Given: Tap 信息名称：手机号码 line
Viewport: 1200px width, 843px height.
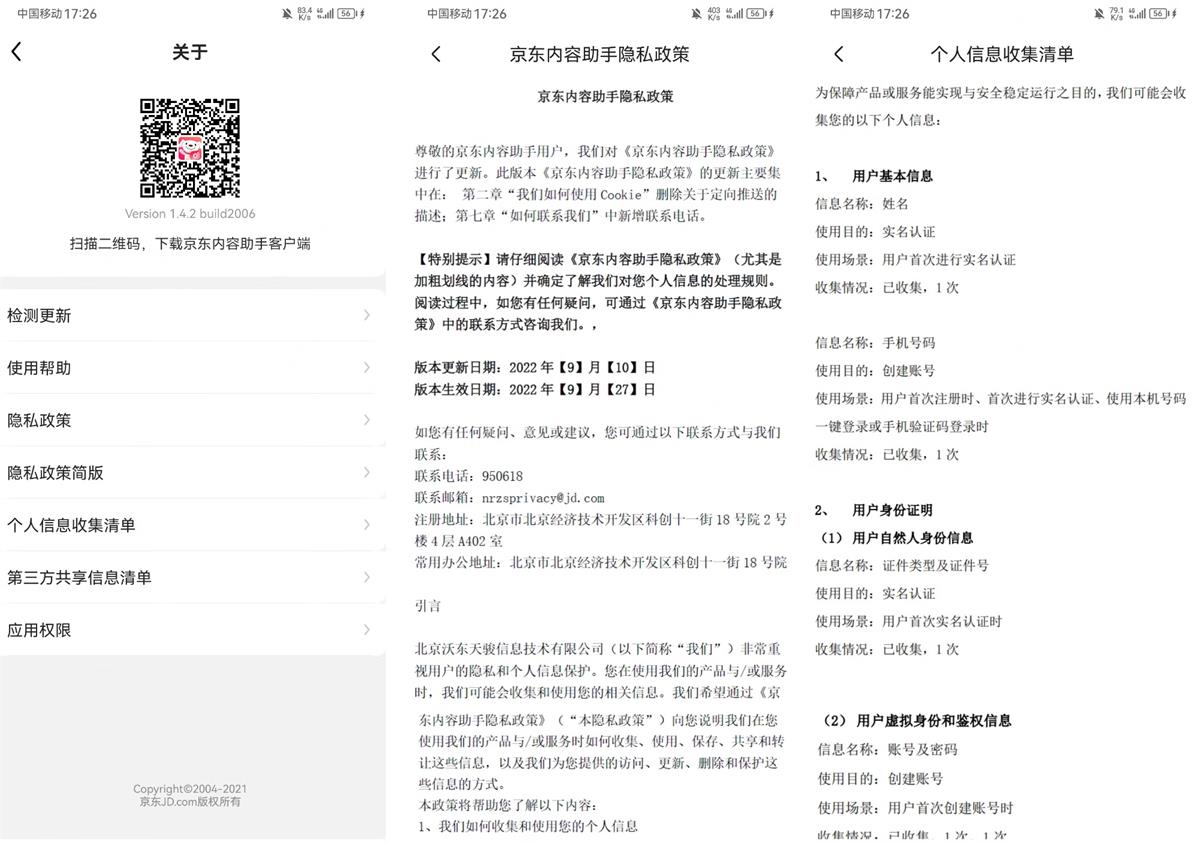Looking at the screenshot, I should [x=875, y=343].
